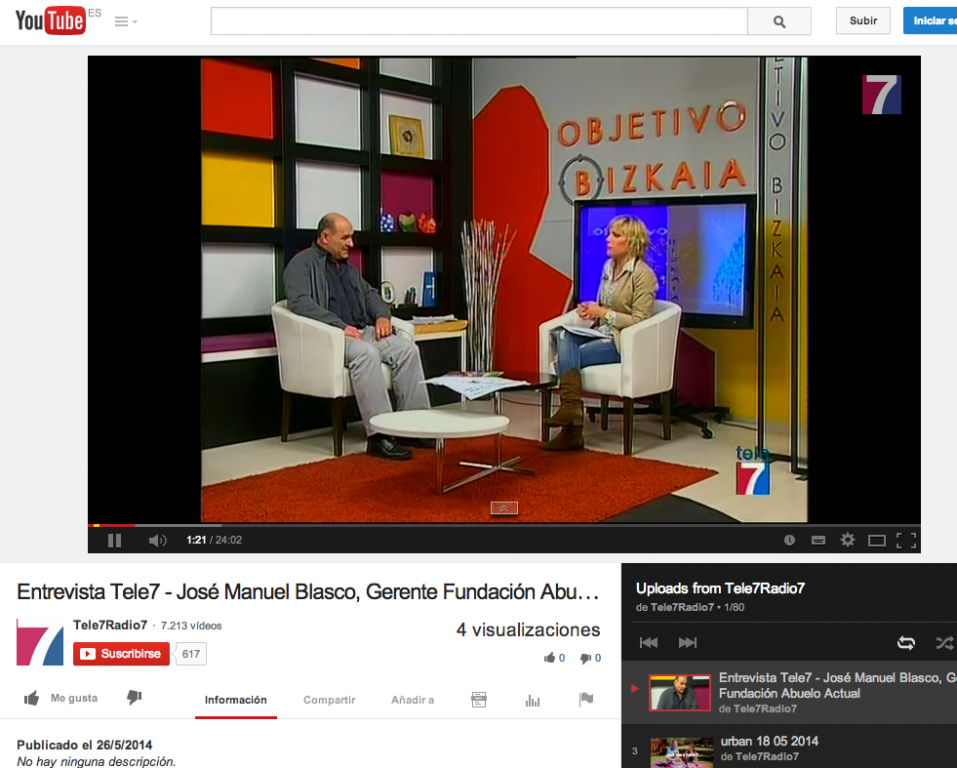Go to previous playlist video

pyautogui.click(x=648, y=643)
